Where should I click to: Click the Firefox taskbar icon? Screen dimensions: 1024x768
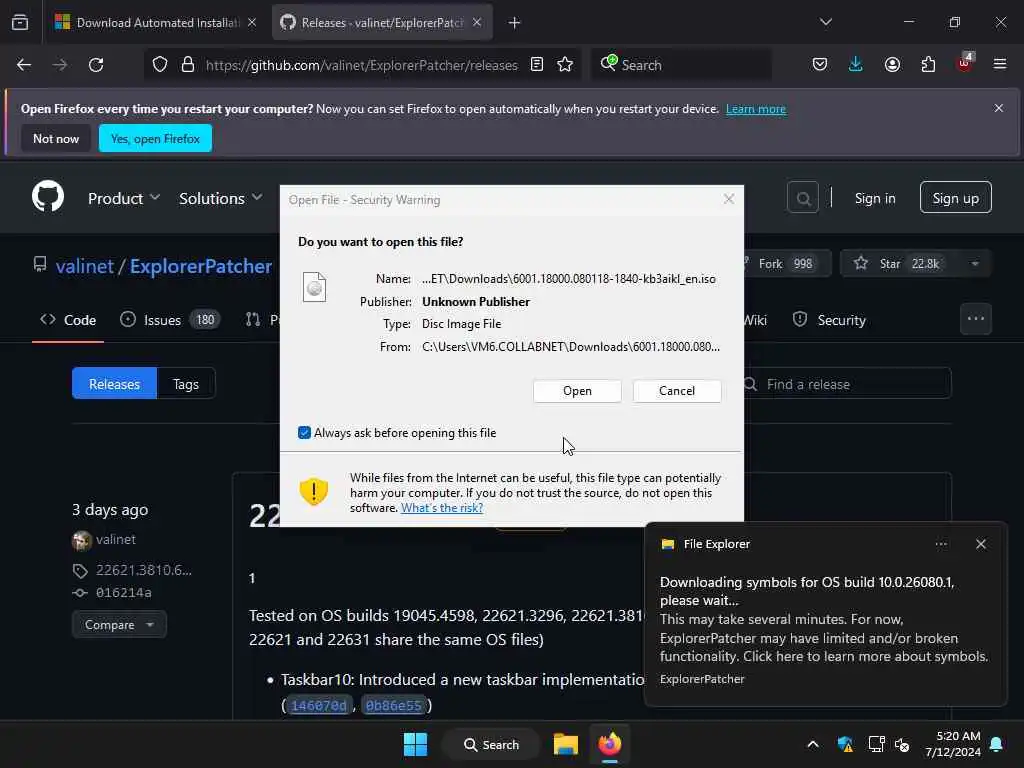(x=610, y=744)
